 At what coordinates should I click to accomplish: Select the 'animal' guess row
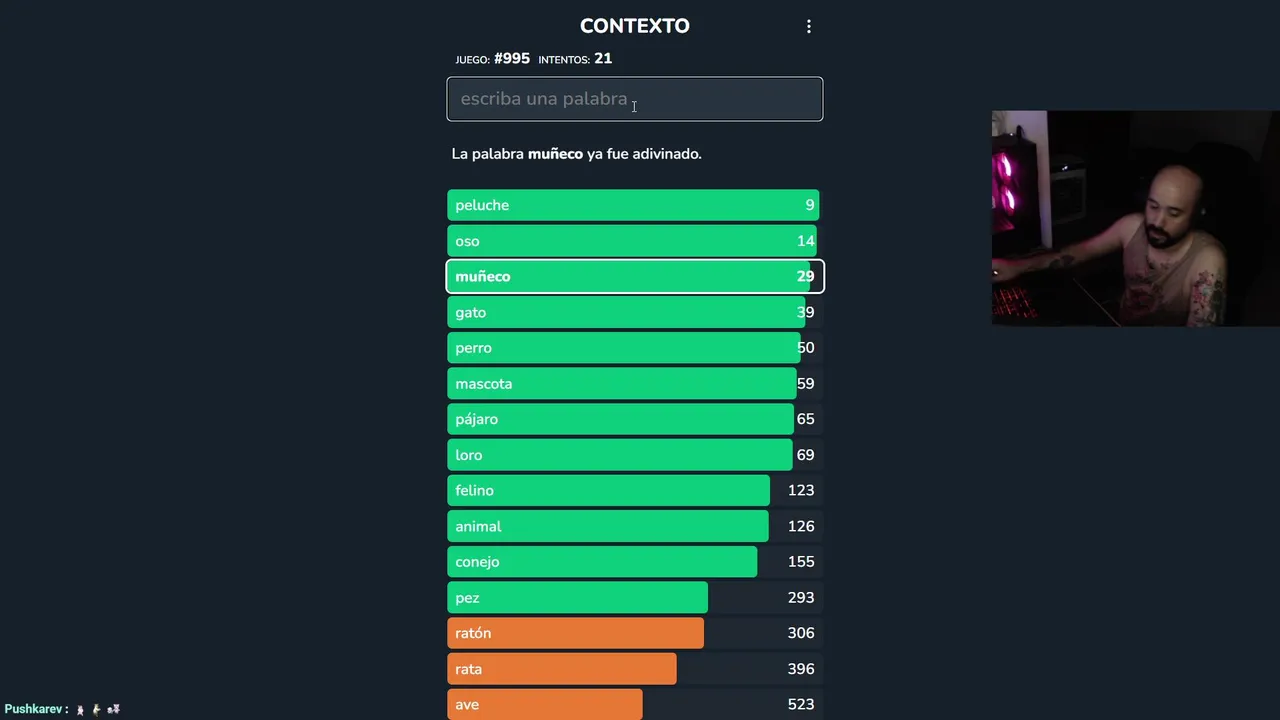(634, 526)
